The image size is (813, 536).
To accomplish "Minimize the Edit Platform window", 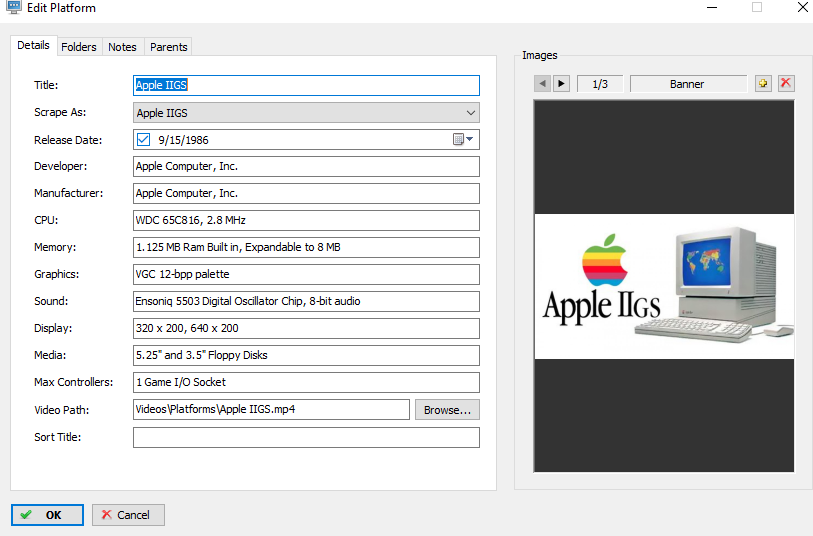I will [712, 7].
